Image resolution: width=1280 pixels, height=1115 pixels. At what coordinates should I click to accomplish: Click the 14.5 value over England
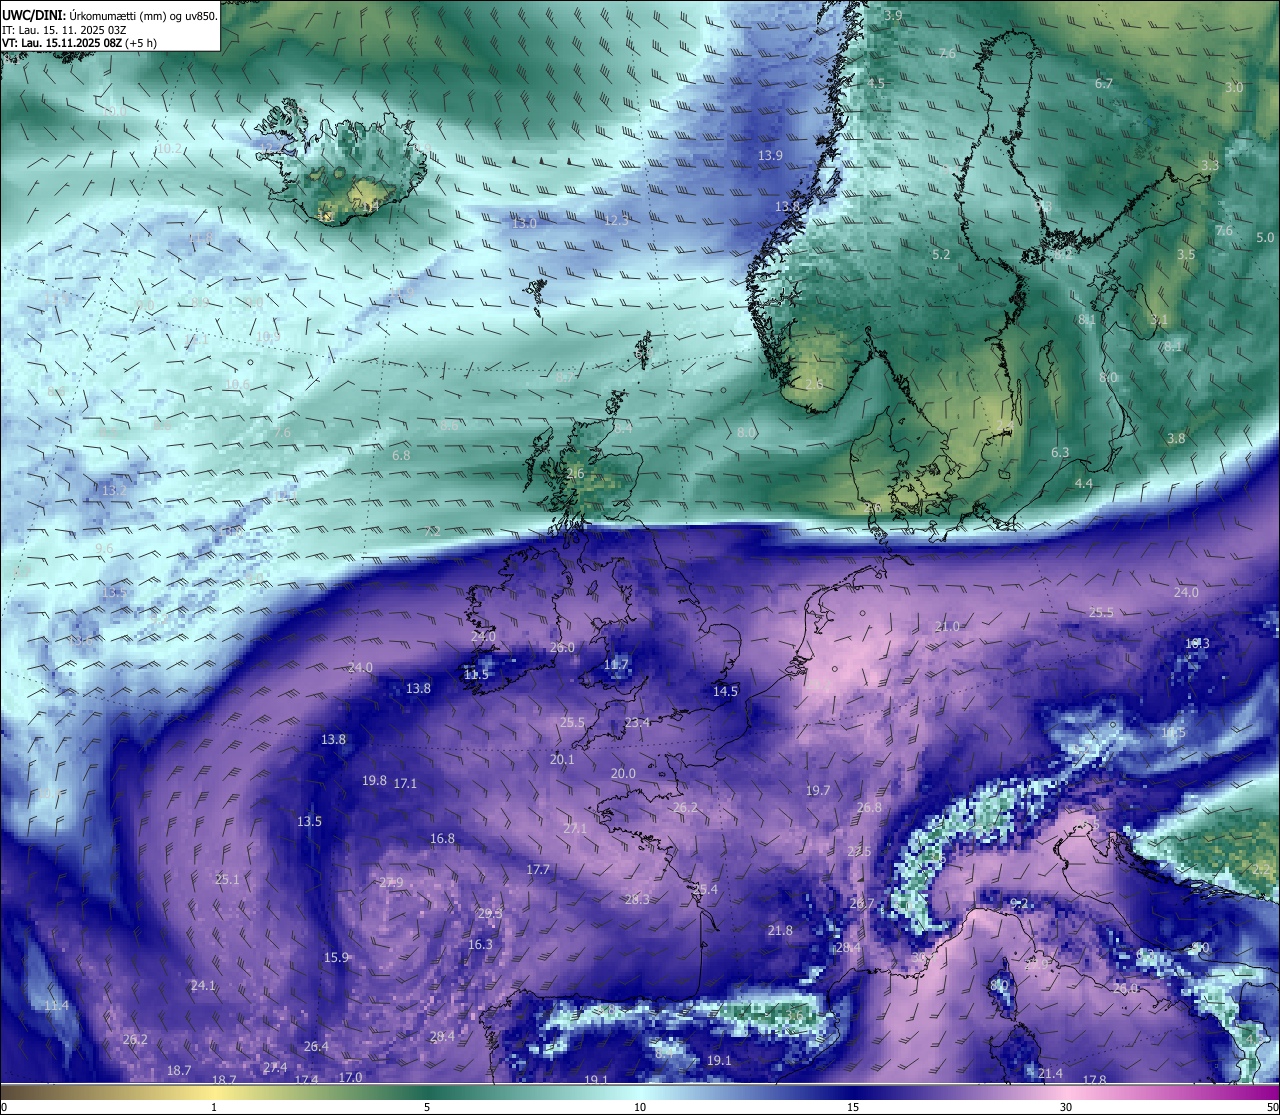point(725,691)
